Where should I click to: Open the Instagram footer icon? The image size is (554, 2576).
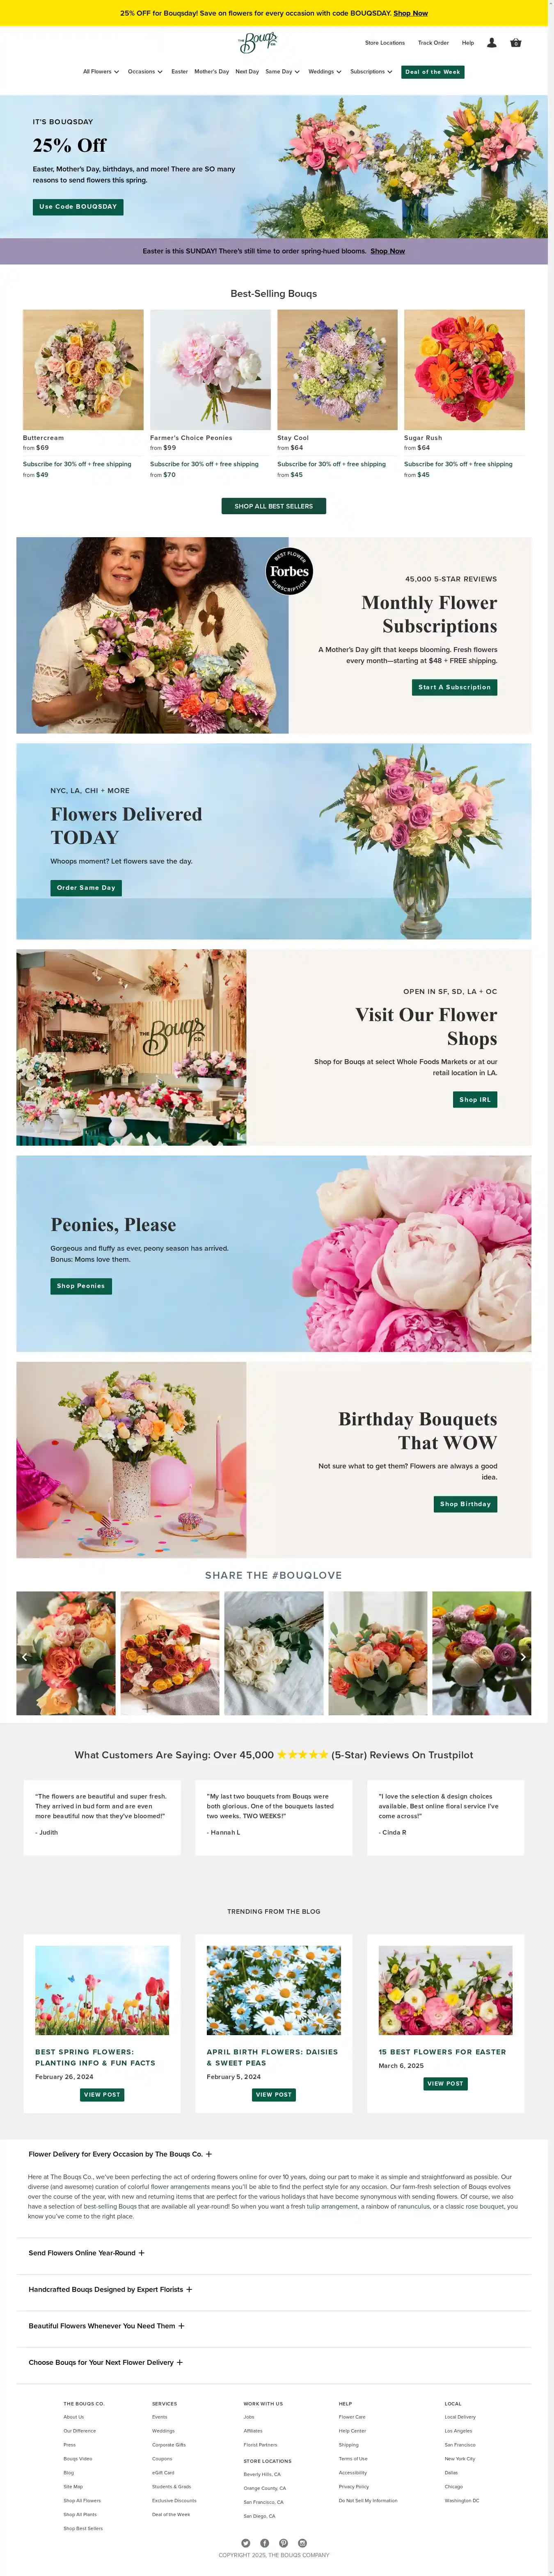302,2543
